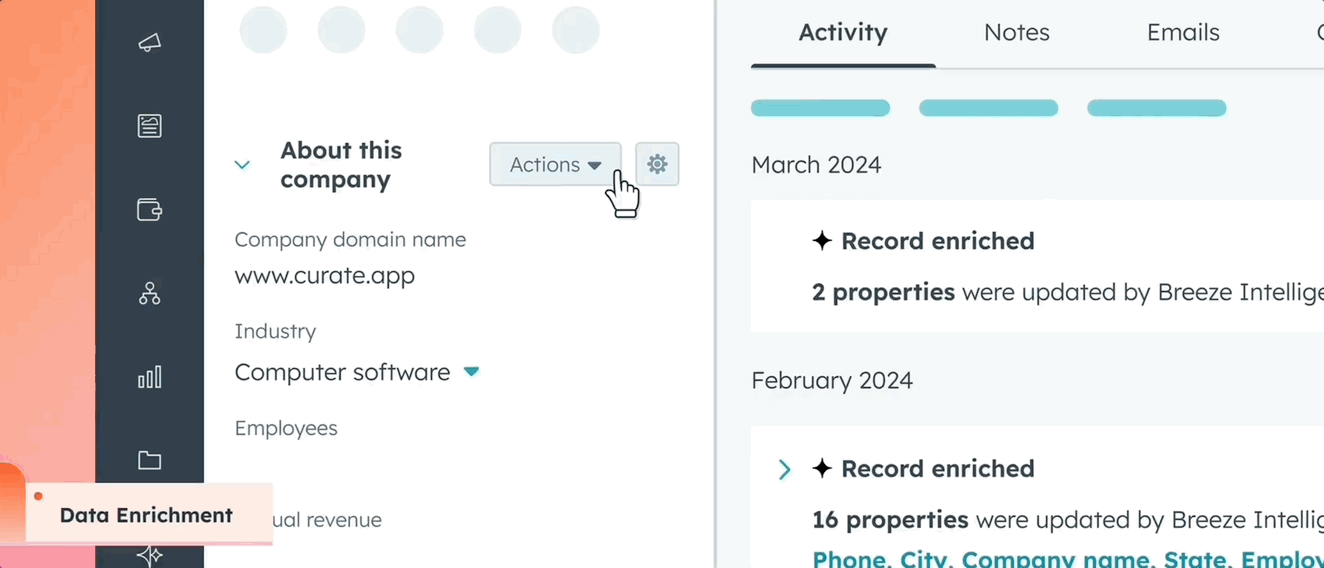Open the Breeze sparkle icon in sidebar
This screenshot has width=1324, height=568.
pyautogui.click(x=149, y=555)
